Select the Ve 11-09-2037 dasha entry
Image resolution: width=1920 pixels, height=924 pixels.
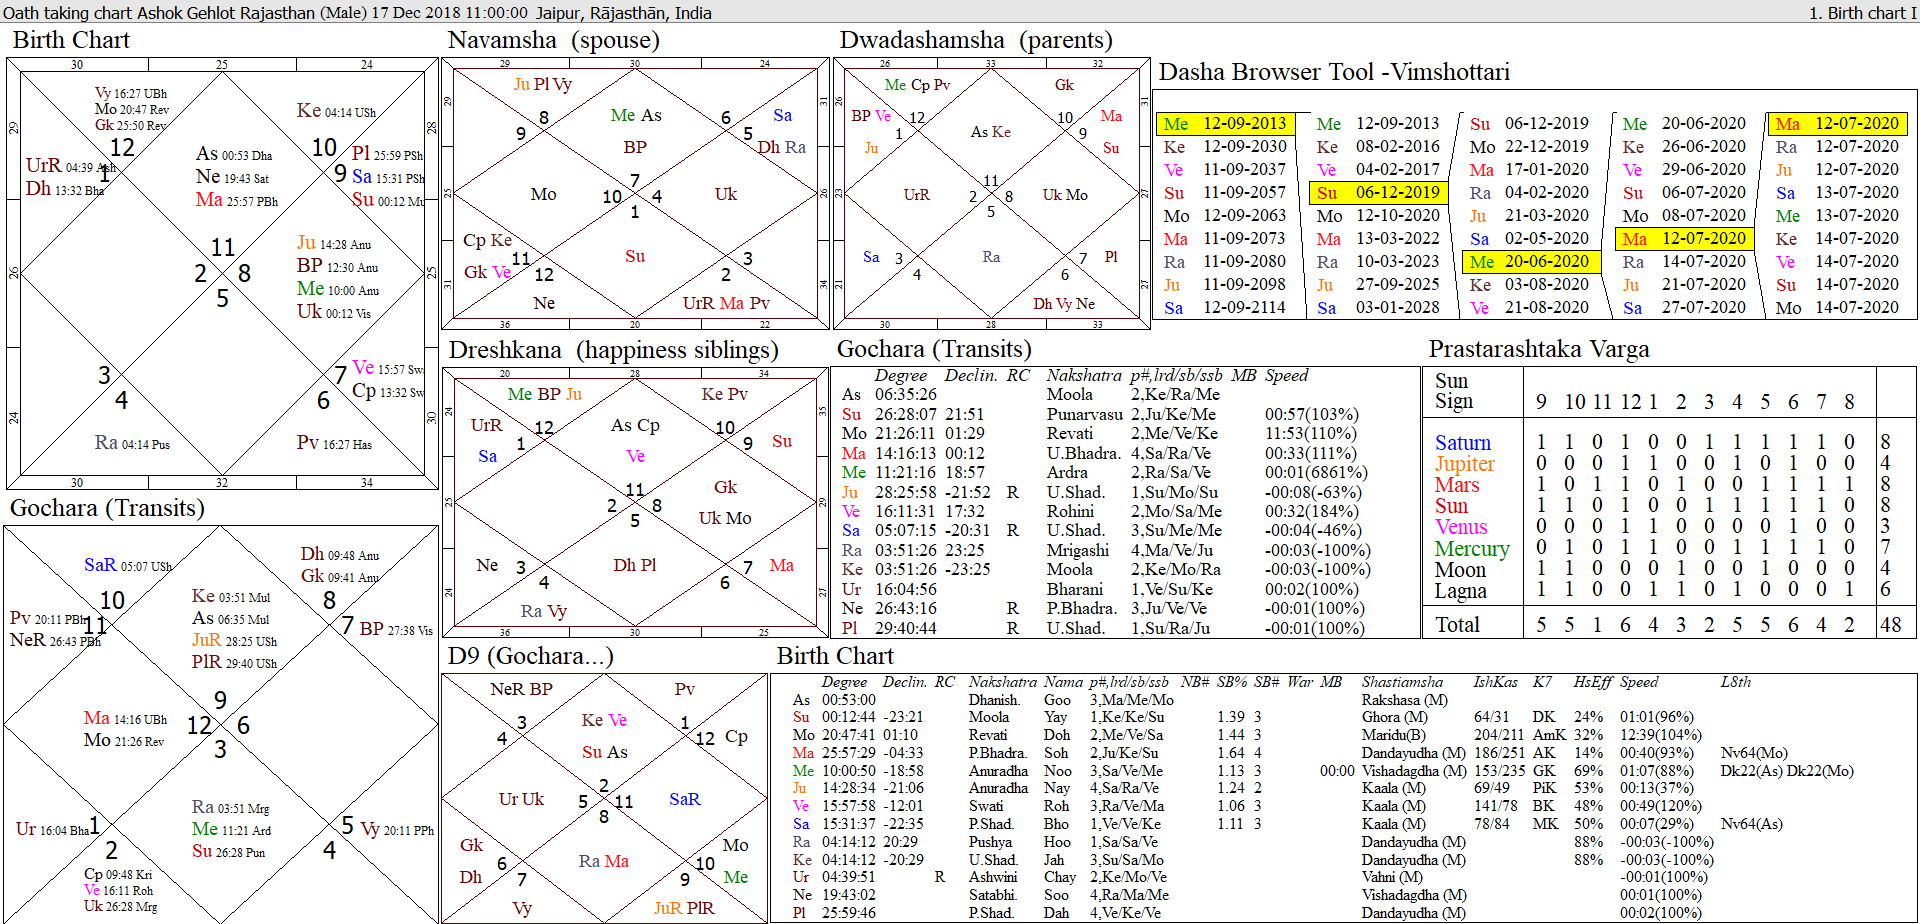tap(1225, 169)
